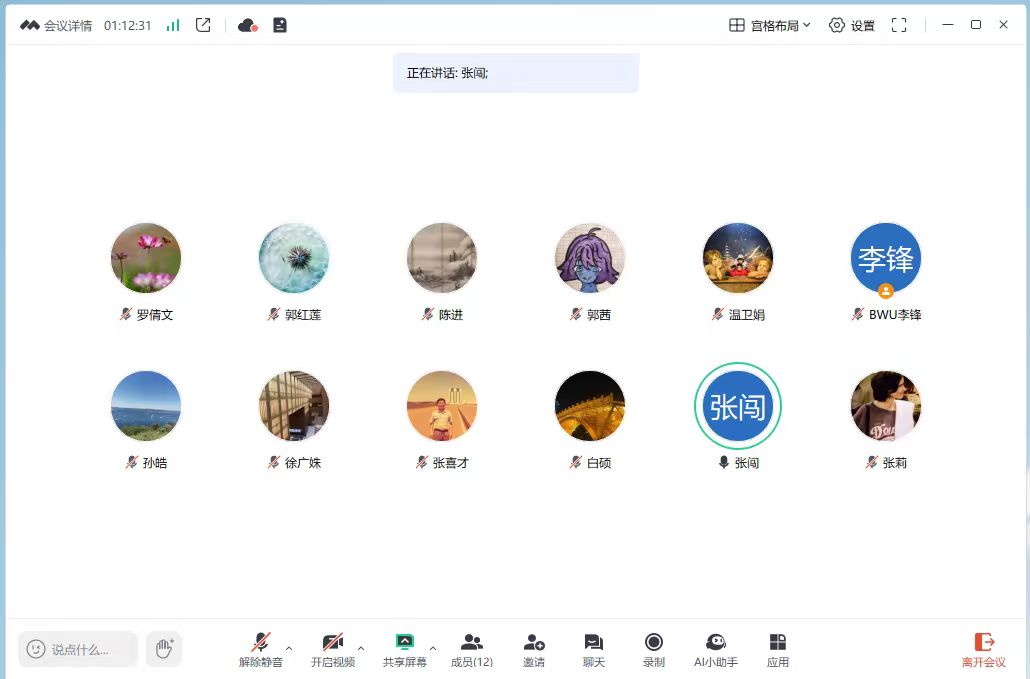
Task: Click the 离开会议 leave button
Action: 983,649
